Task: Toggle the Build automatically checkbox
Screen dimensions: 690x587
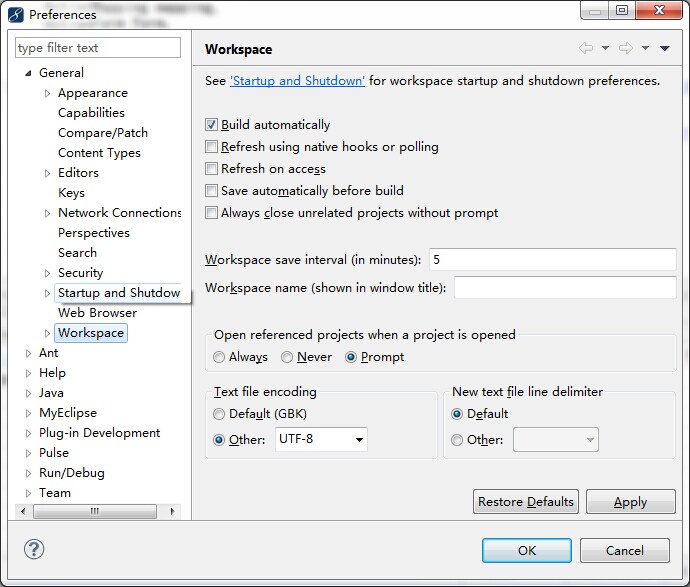Action: pyautogui.click(x=211, y=125)
